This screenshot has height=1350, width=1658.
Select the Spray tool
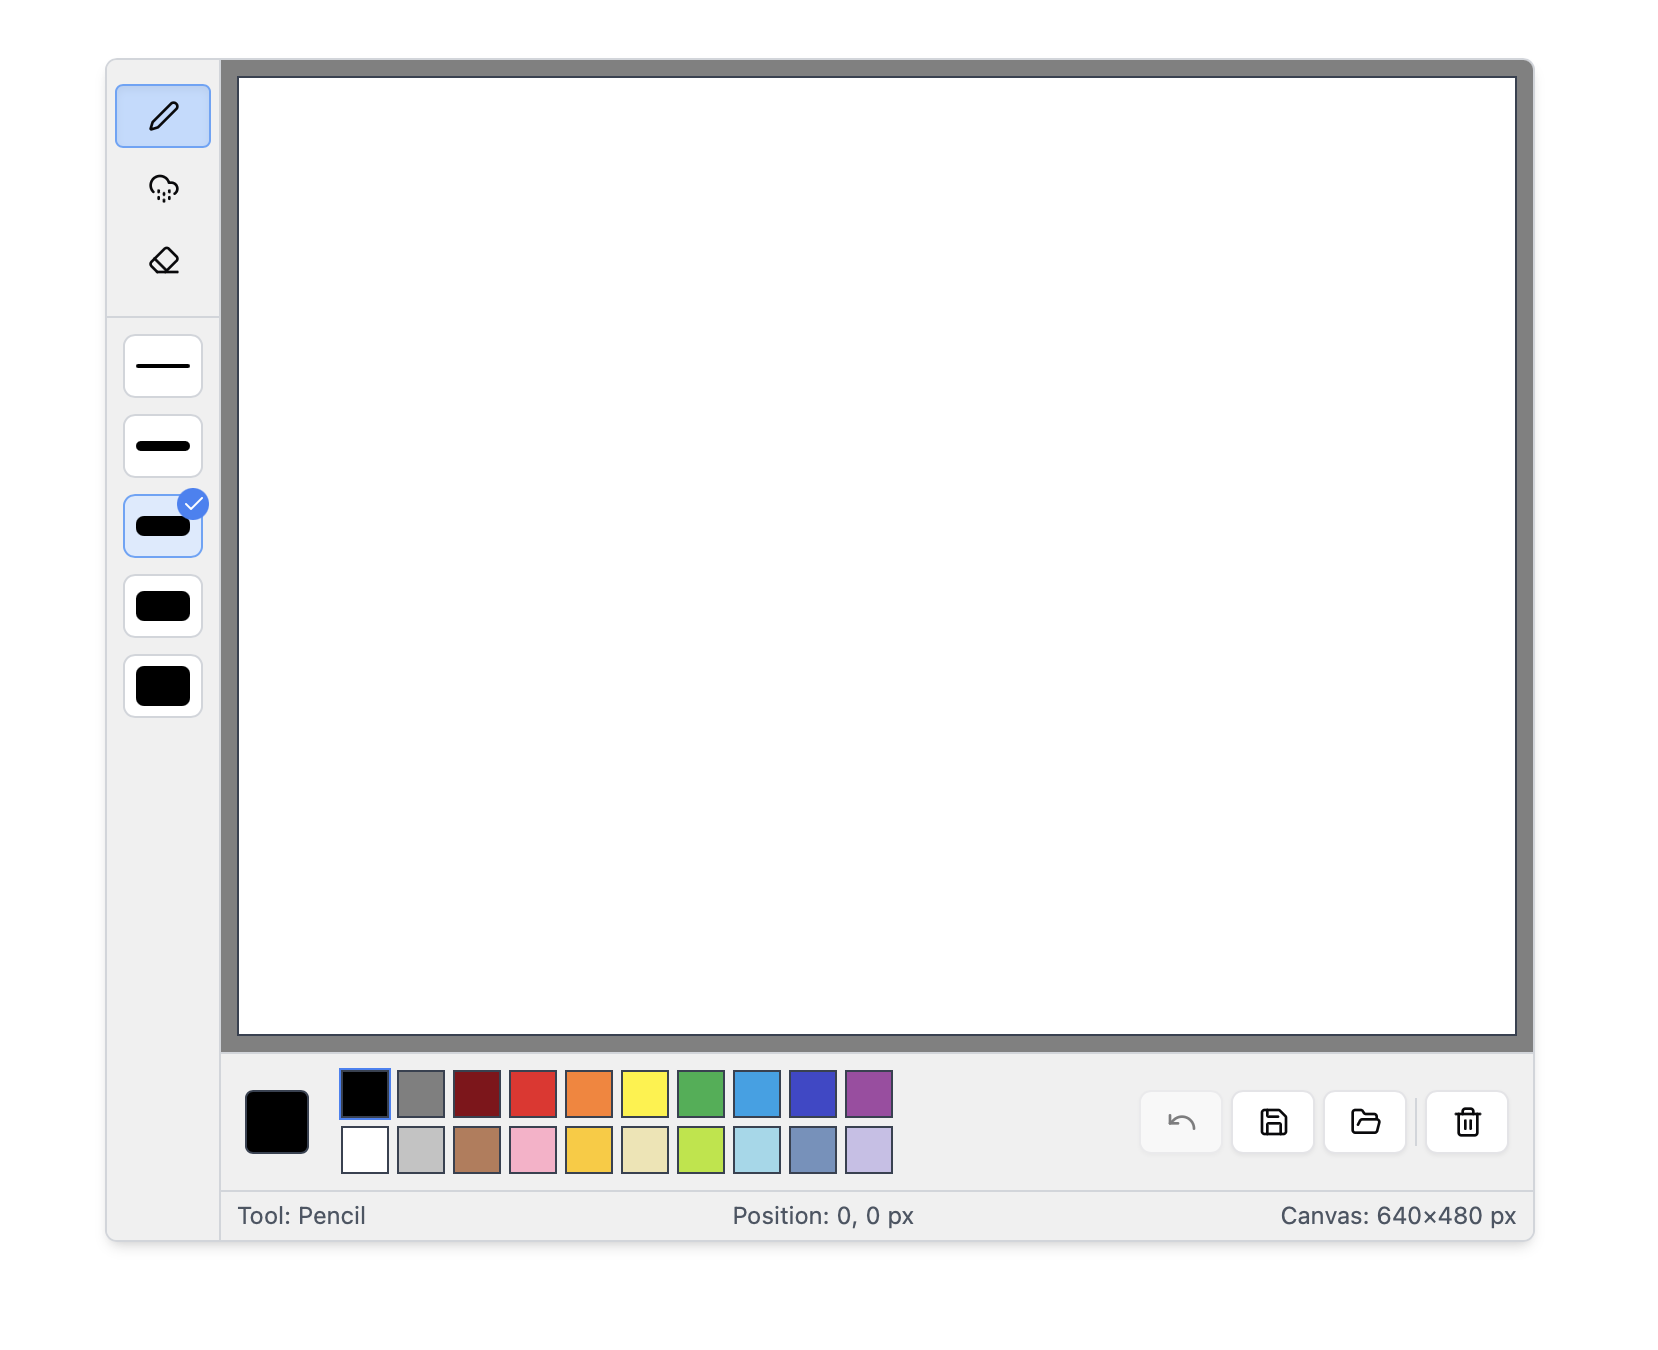pos(162,188)
